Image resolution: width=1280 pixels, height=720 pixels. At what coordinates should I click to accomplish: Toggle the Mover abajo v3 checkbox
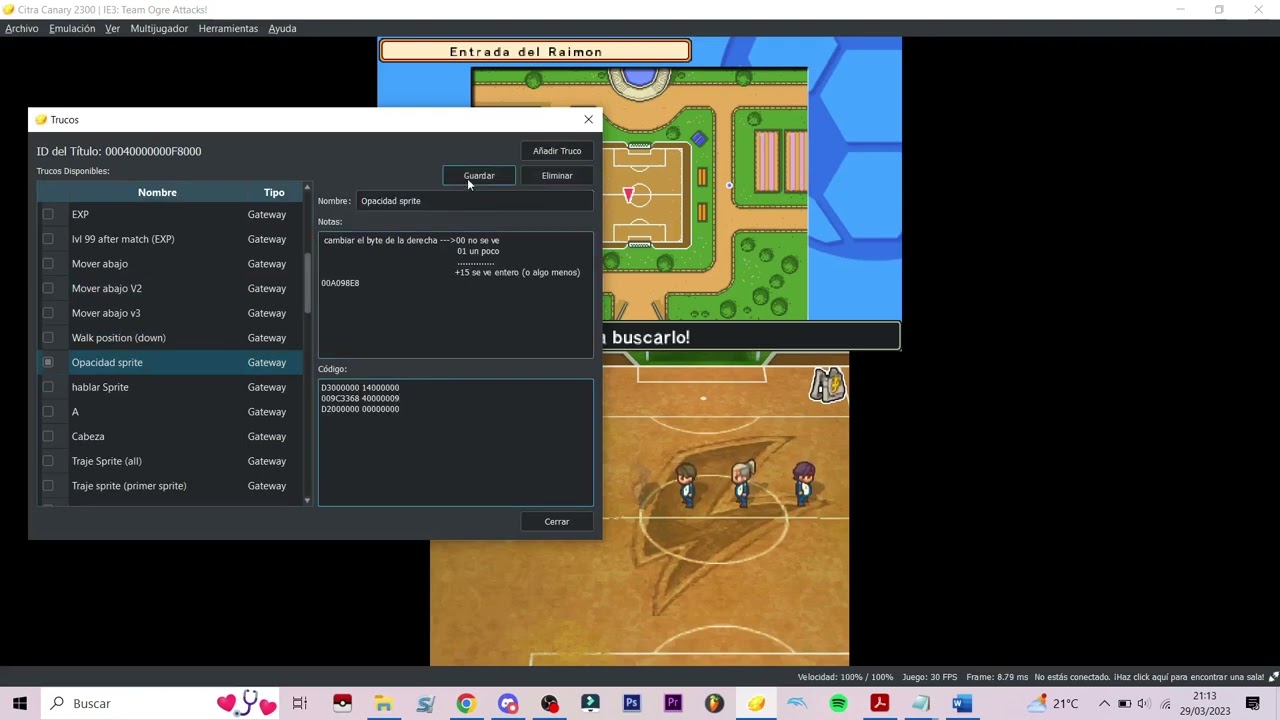point(48,313)
